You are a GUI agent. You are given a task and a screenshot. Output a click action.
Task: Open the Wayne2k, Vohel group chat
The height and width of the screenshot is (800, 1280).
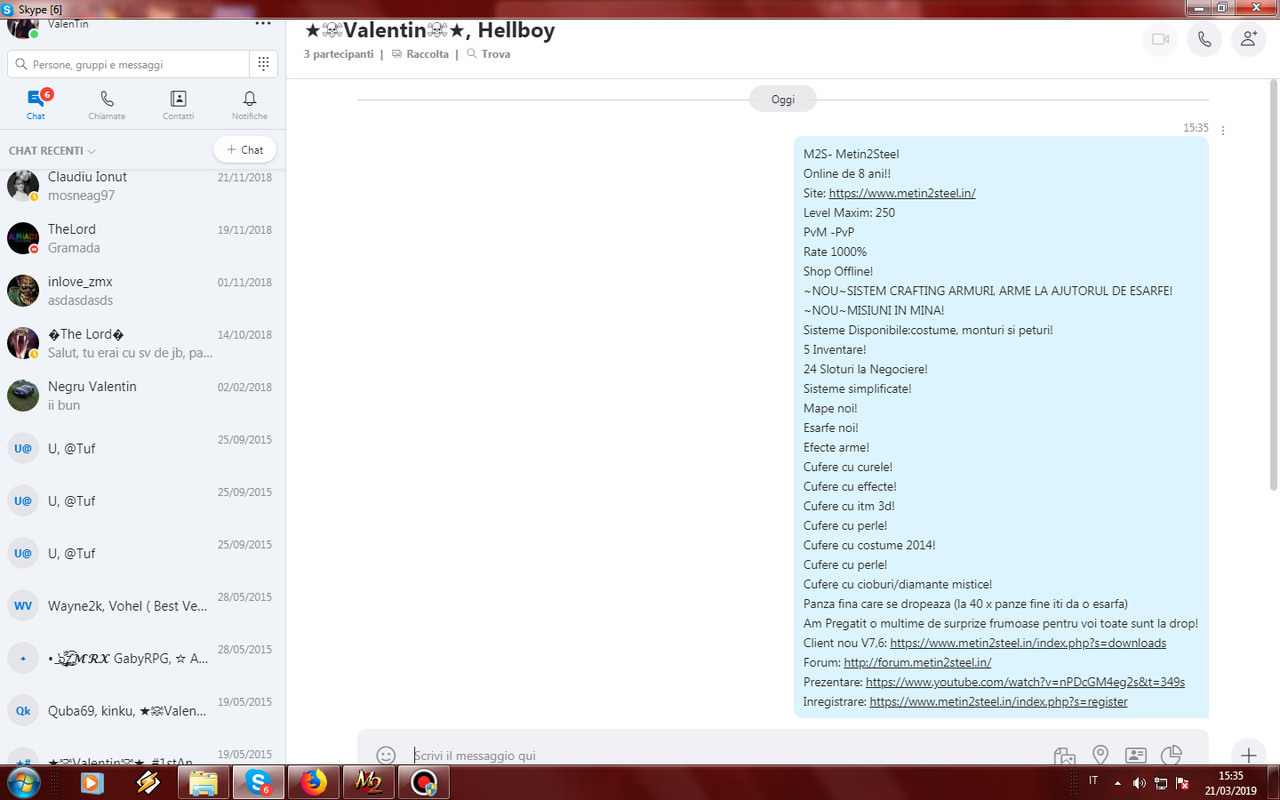pyautogui.click(x=142, y=605)
